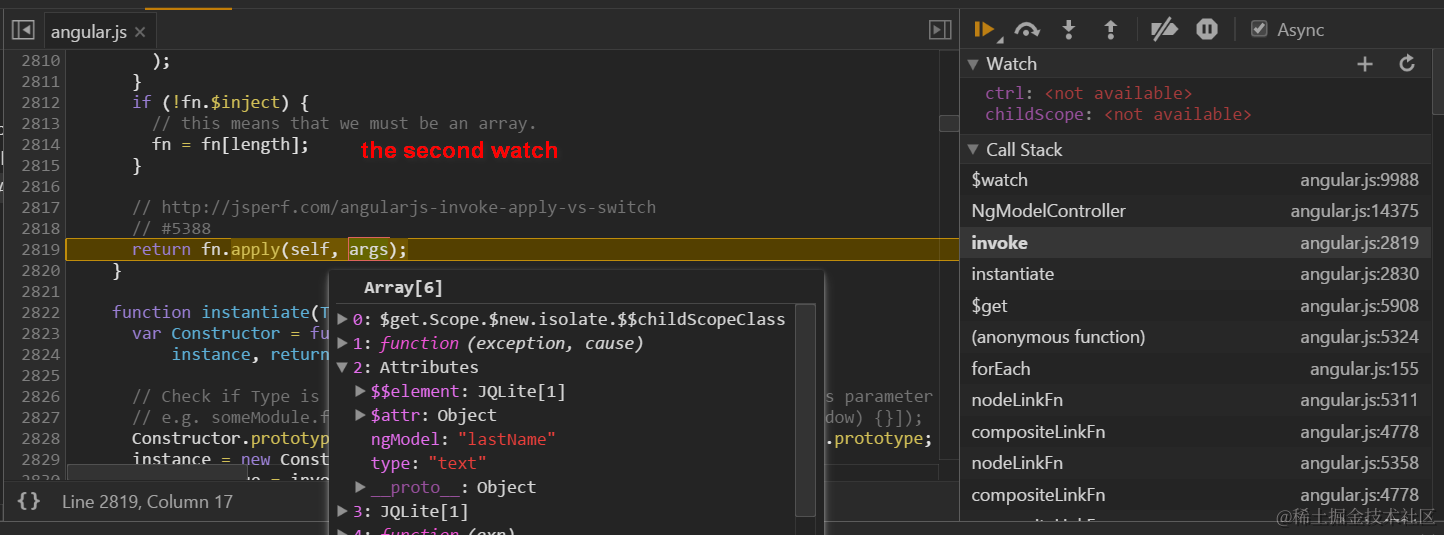Select the childScope watch expression
Viewport: 1444px width, 535px height.
coord(1117,114)
